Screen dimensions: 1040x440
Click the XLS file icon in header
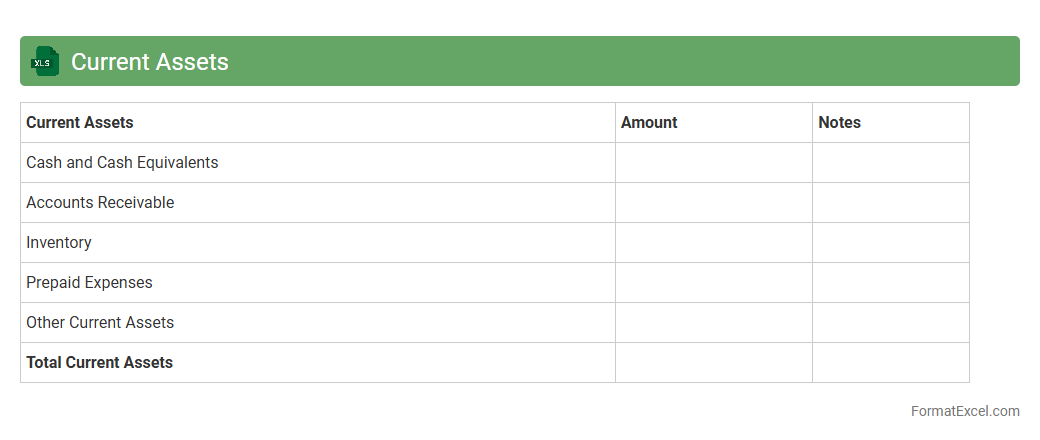tap(45, 61)
